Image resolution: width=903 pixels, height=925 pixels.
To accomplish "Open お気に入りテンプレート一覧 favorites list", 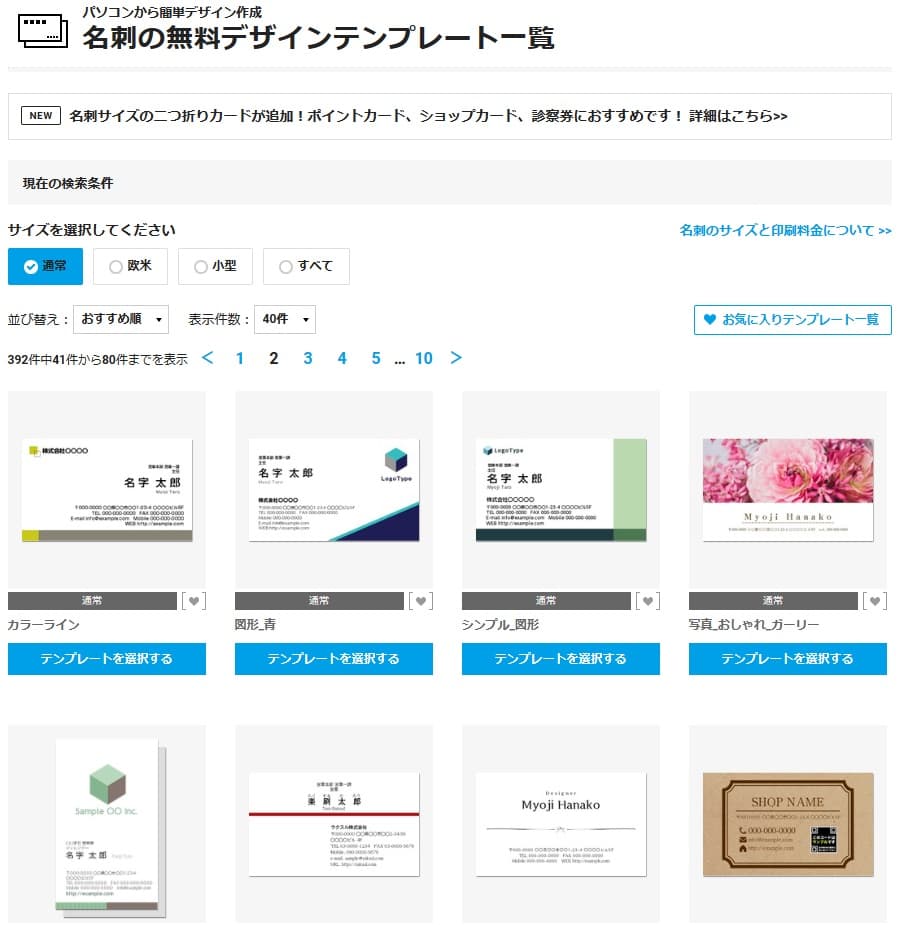I will click(792, 320).
